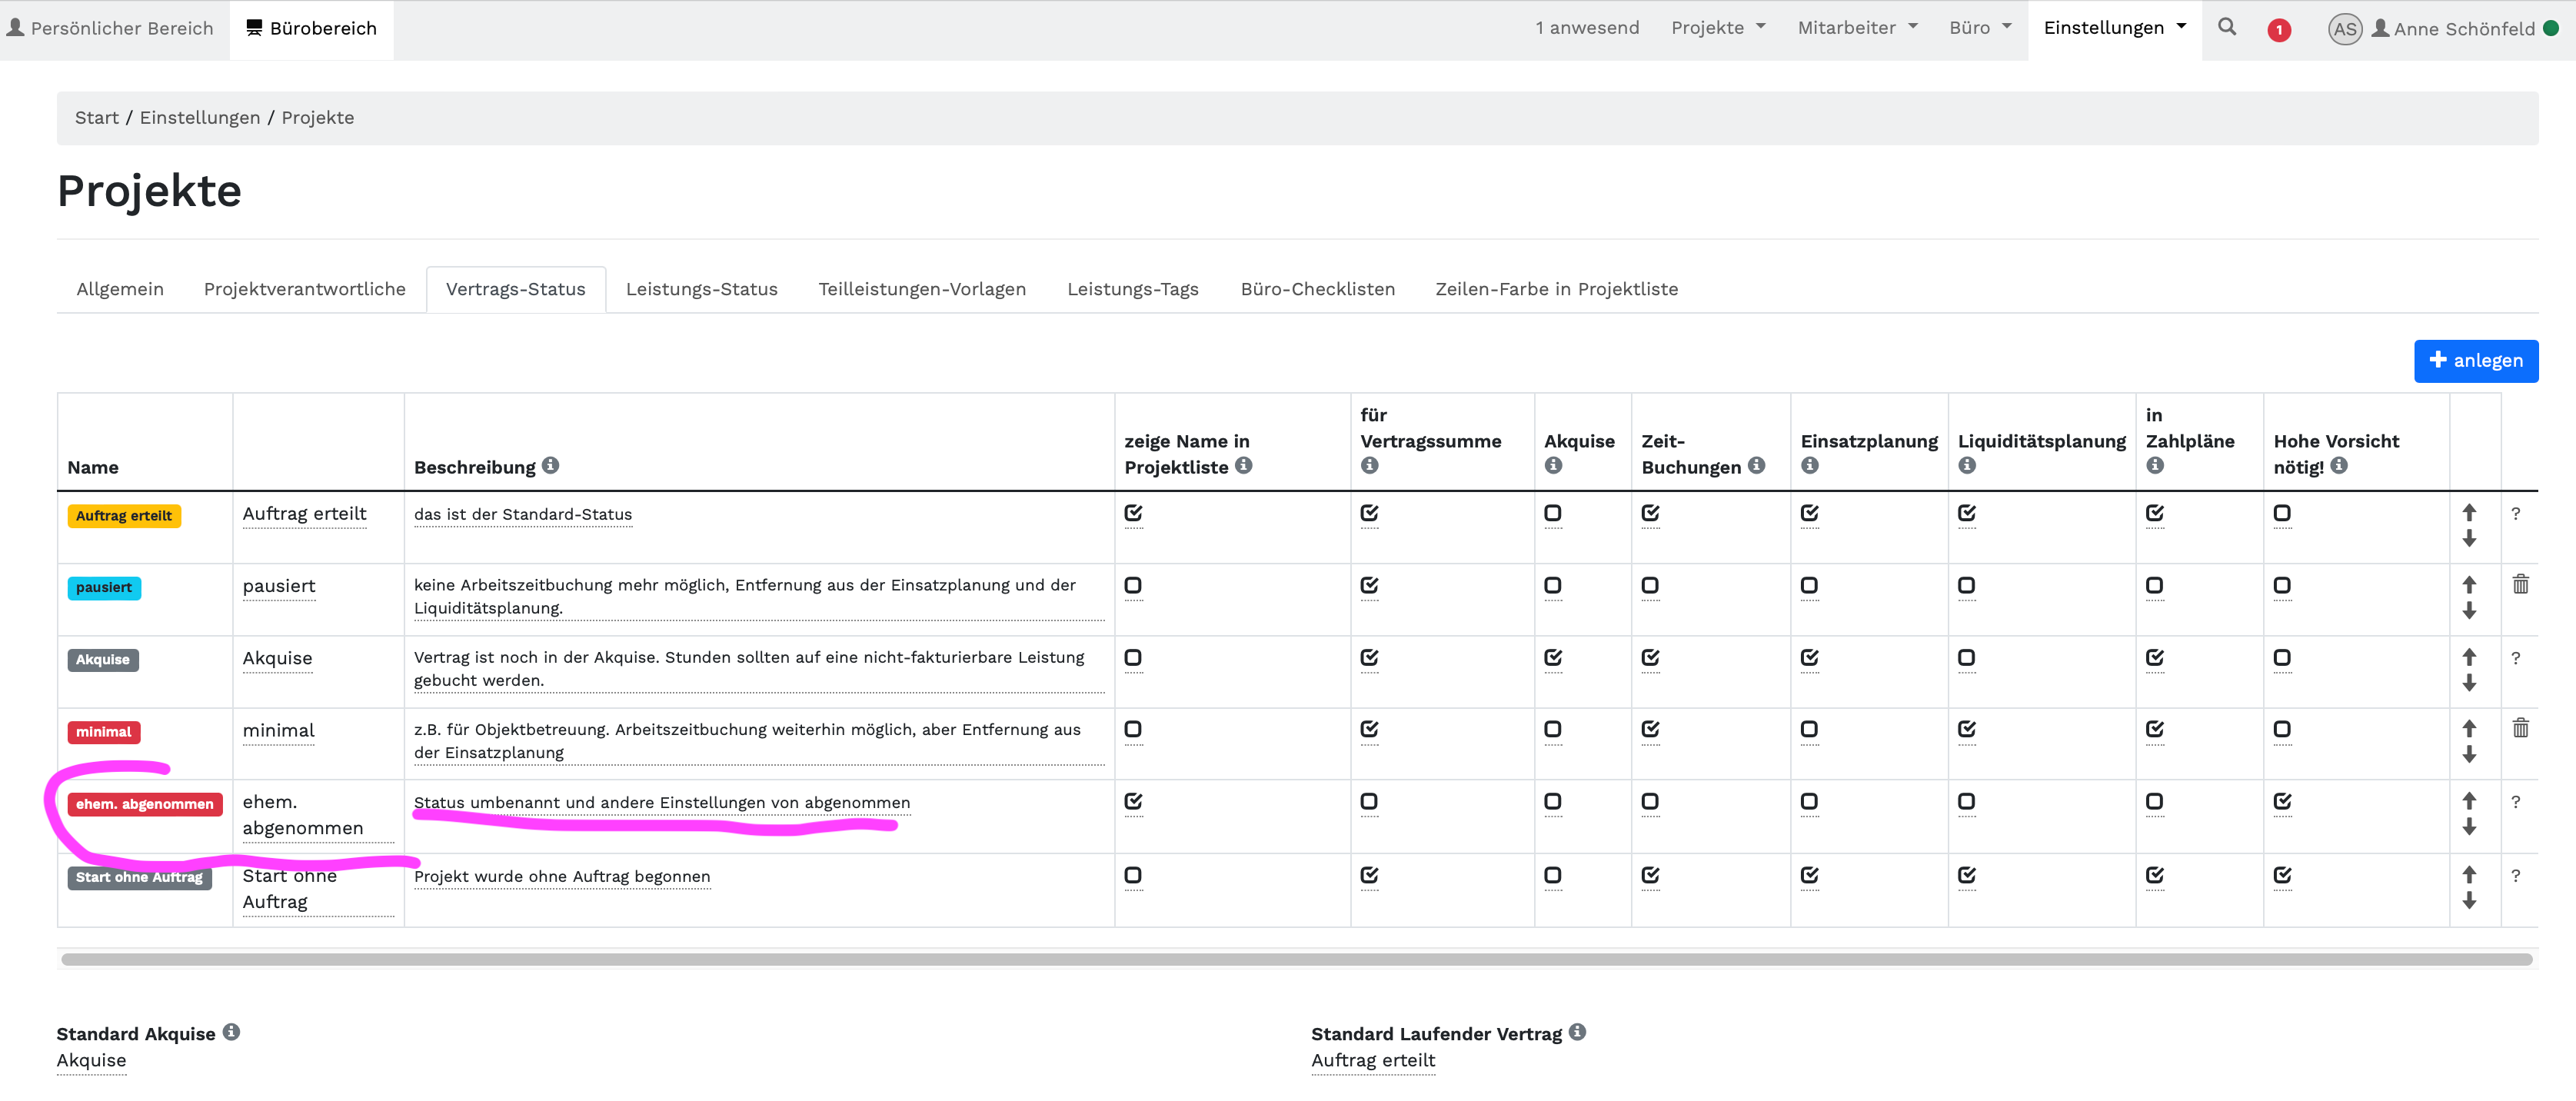Click red minimal color badge
Image resolution: width=2576 pixels, height=1101 pixels.
click(104, 732)
